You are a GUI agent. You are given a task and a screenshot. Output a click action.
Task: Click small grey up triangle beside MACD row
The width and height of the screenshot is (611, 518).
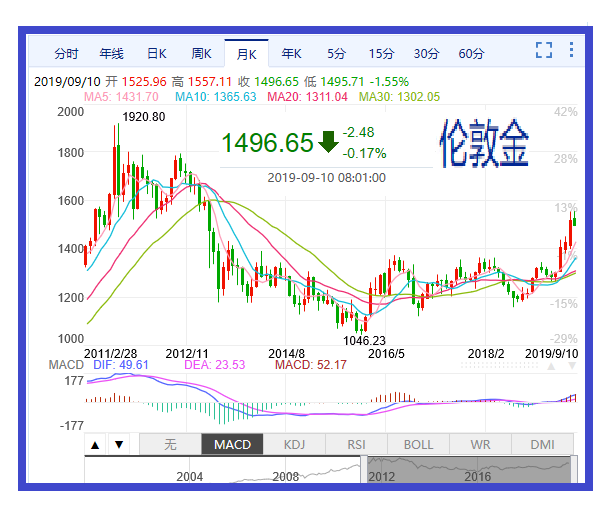[x=551, y=366]
